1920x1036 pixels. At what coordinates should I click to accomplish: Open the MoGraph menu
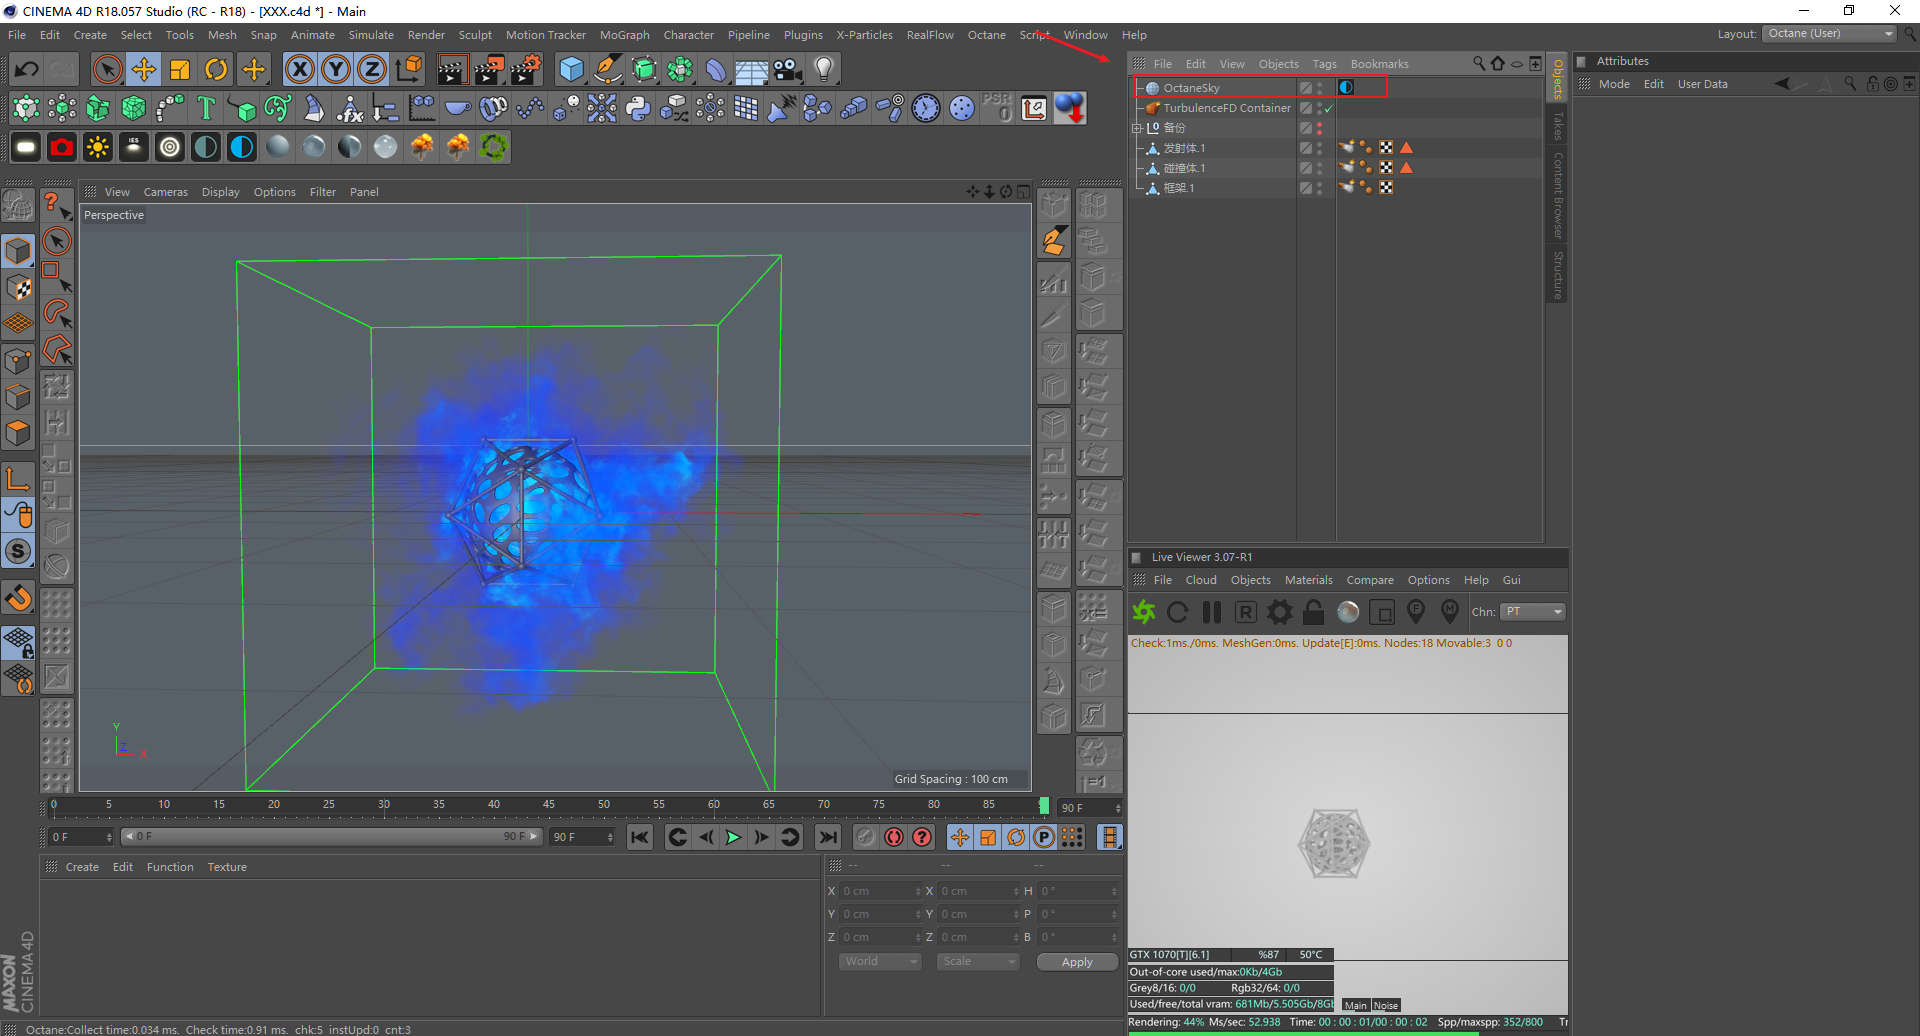[624, 35]
